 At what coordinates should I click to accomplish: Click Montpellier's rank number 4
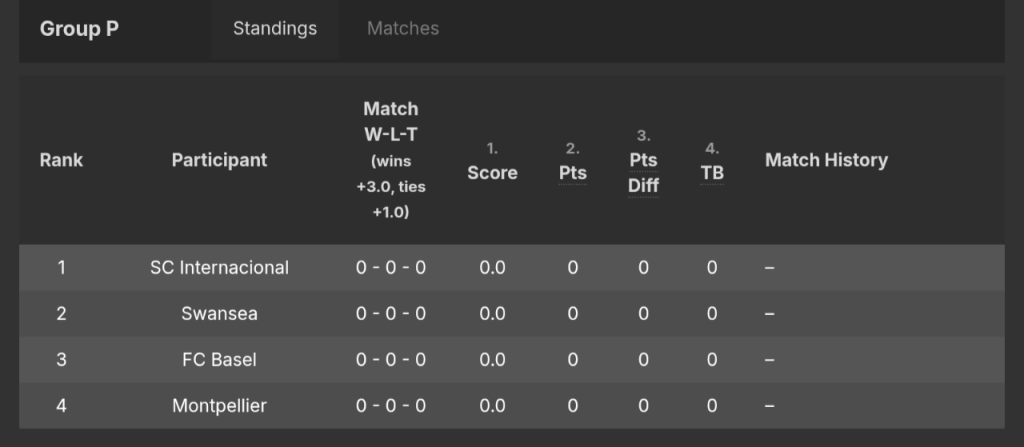pyautogui.click(x=61, y=406)
